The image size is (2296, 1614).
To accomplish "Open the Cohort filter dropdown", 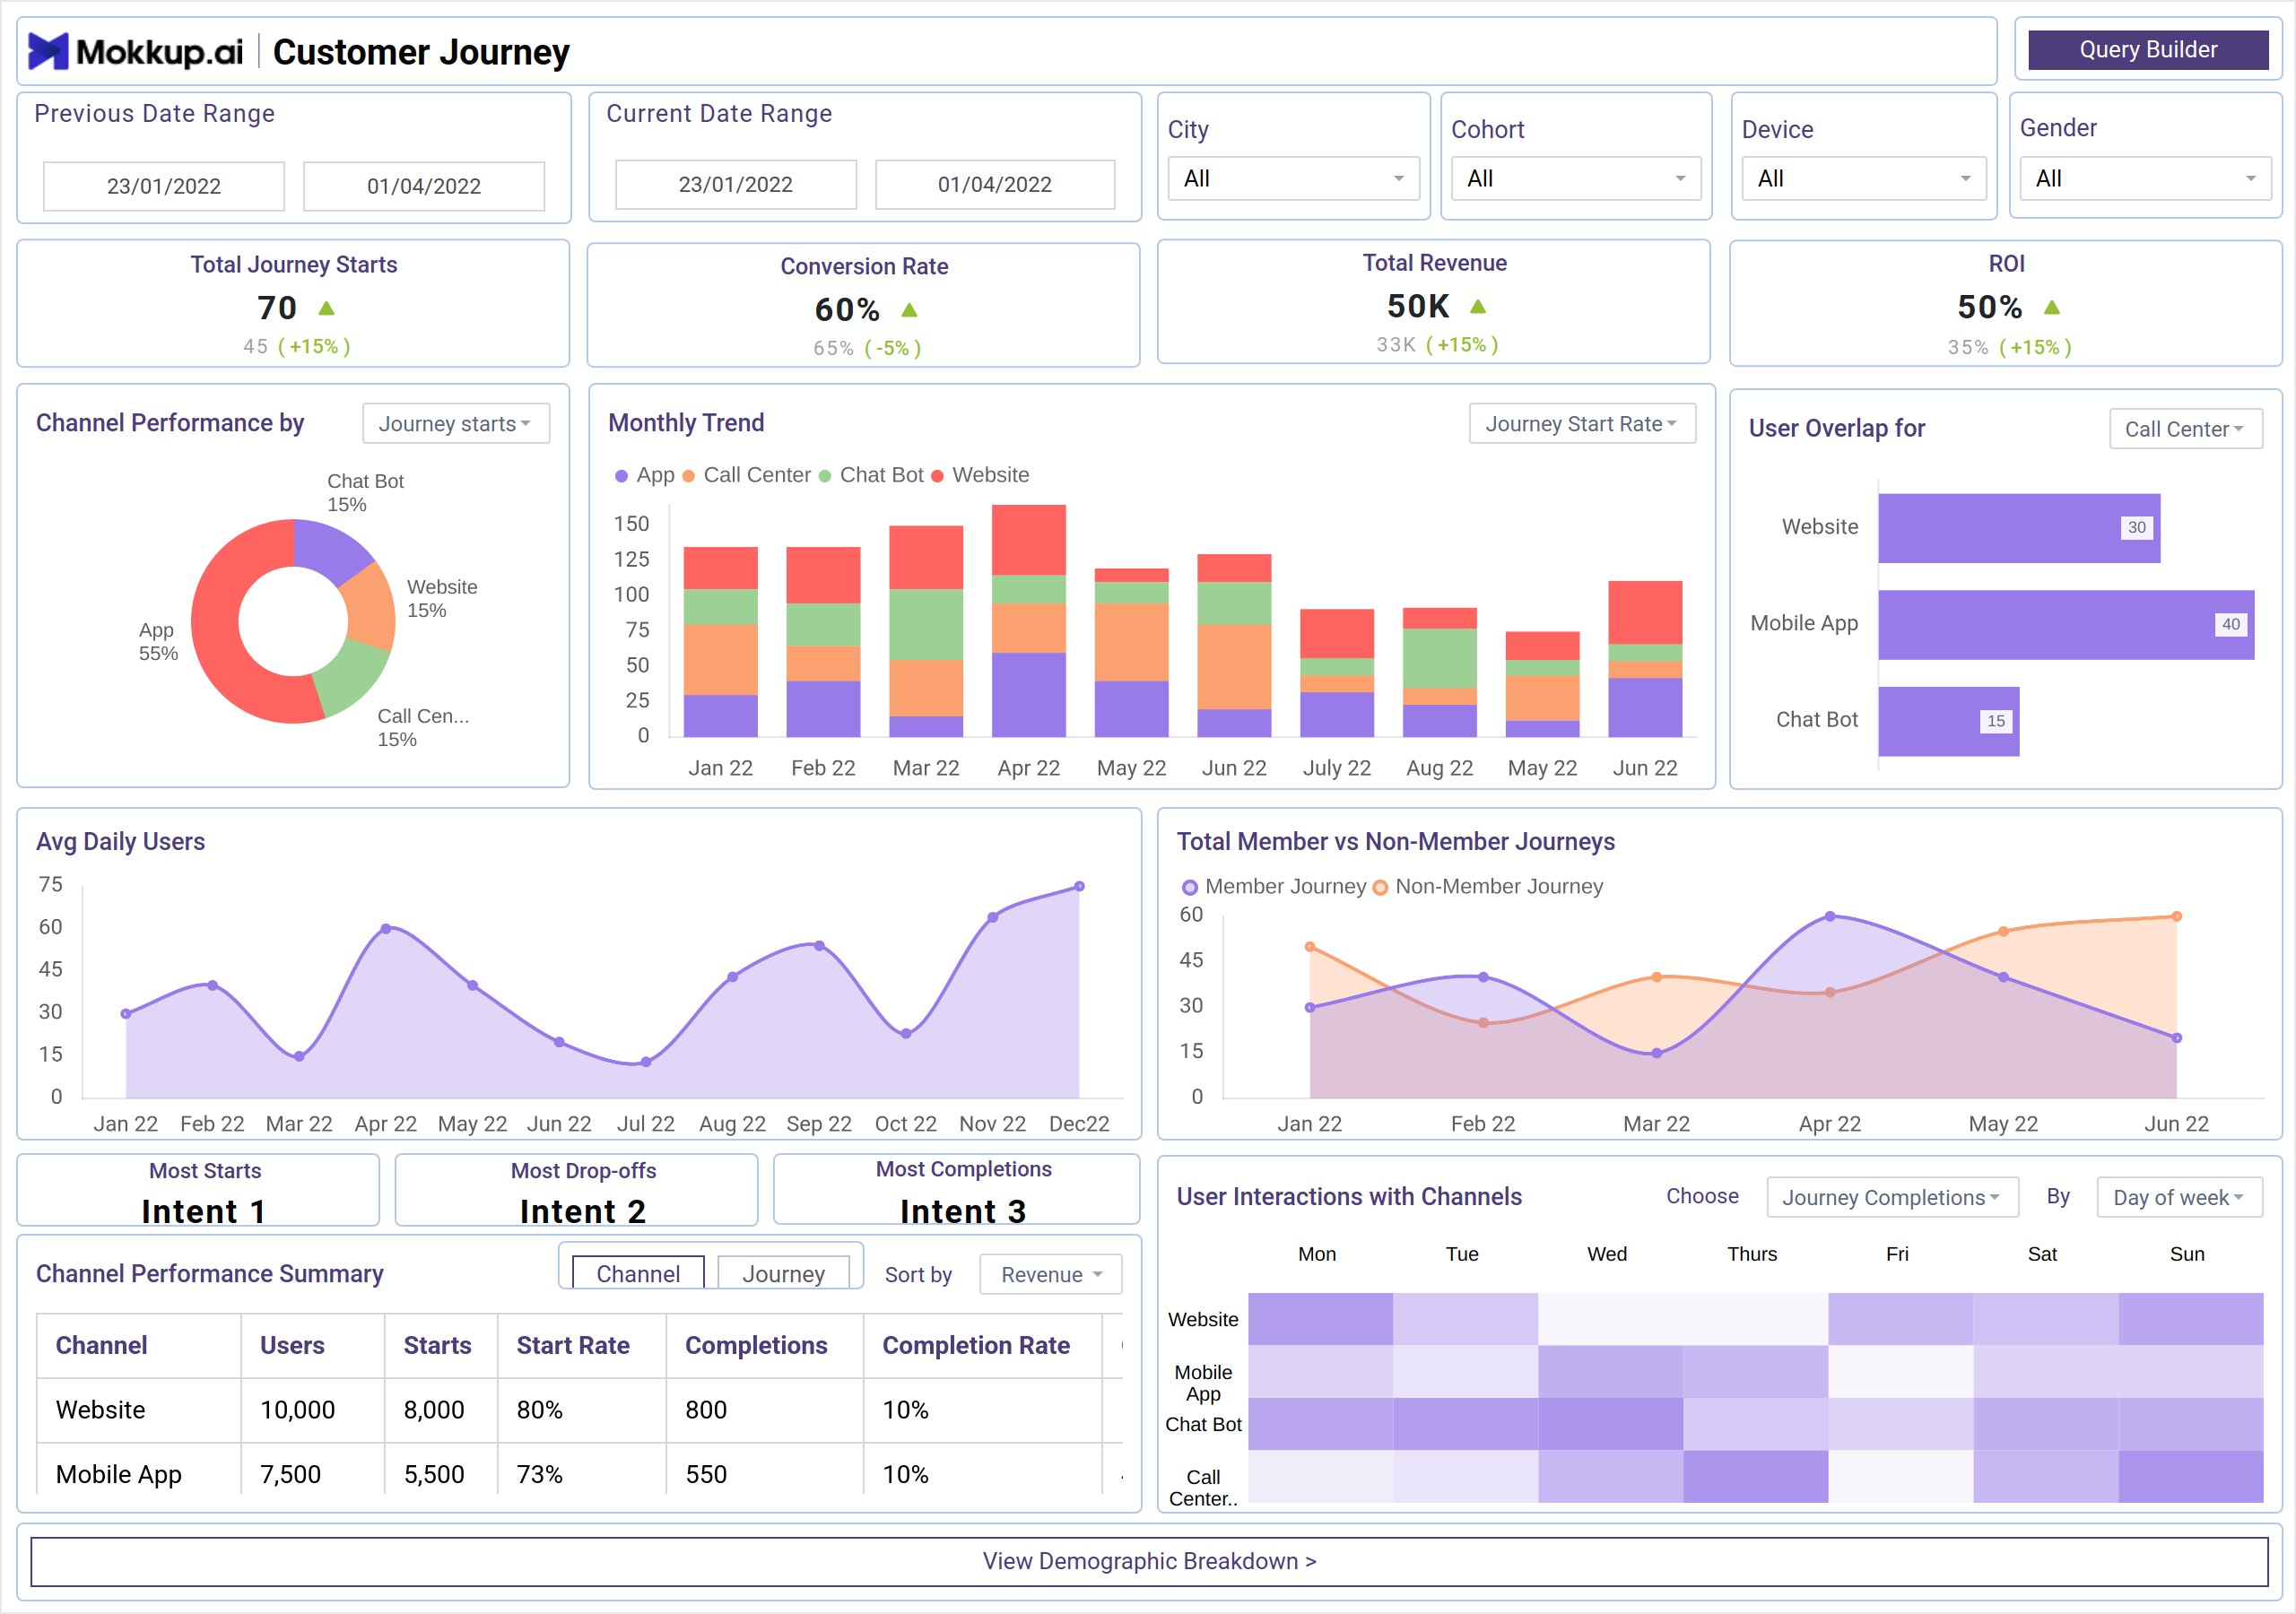I will tap(1576, 179).
